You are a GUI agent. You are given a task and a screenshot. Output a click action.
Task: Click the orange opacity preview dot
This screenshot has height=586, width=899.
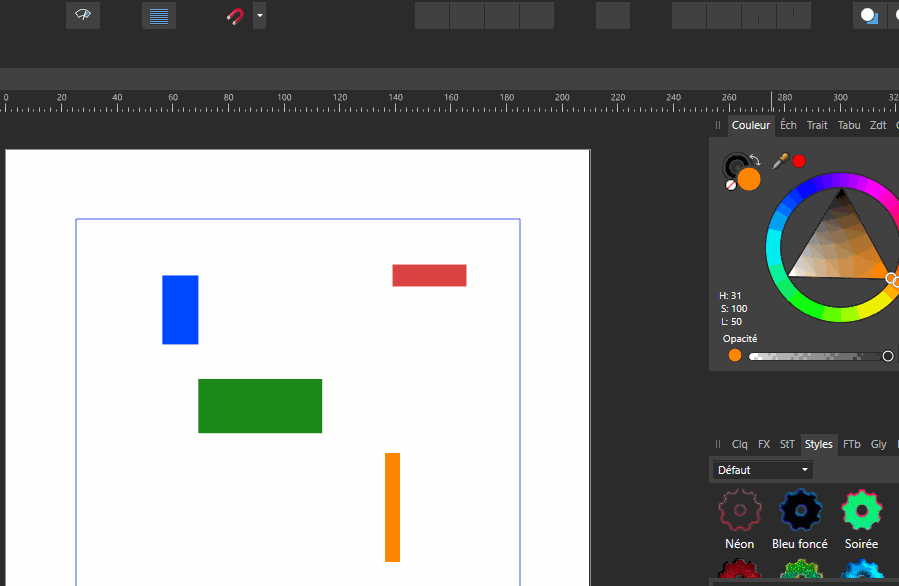point(734,355)
